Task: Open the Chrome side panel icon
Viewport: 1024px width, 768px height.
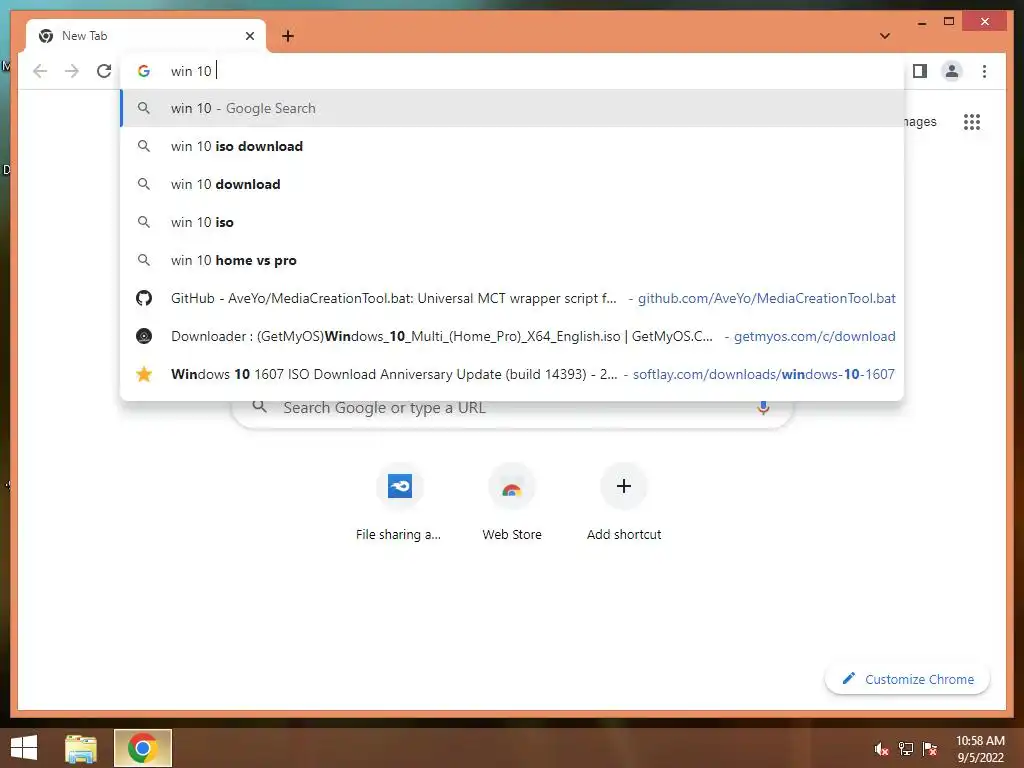Action: 920,71
